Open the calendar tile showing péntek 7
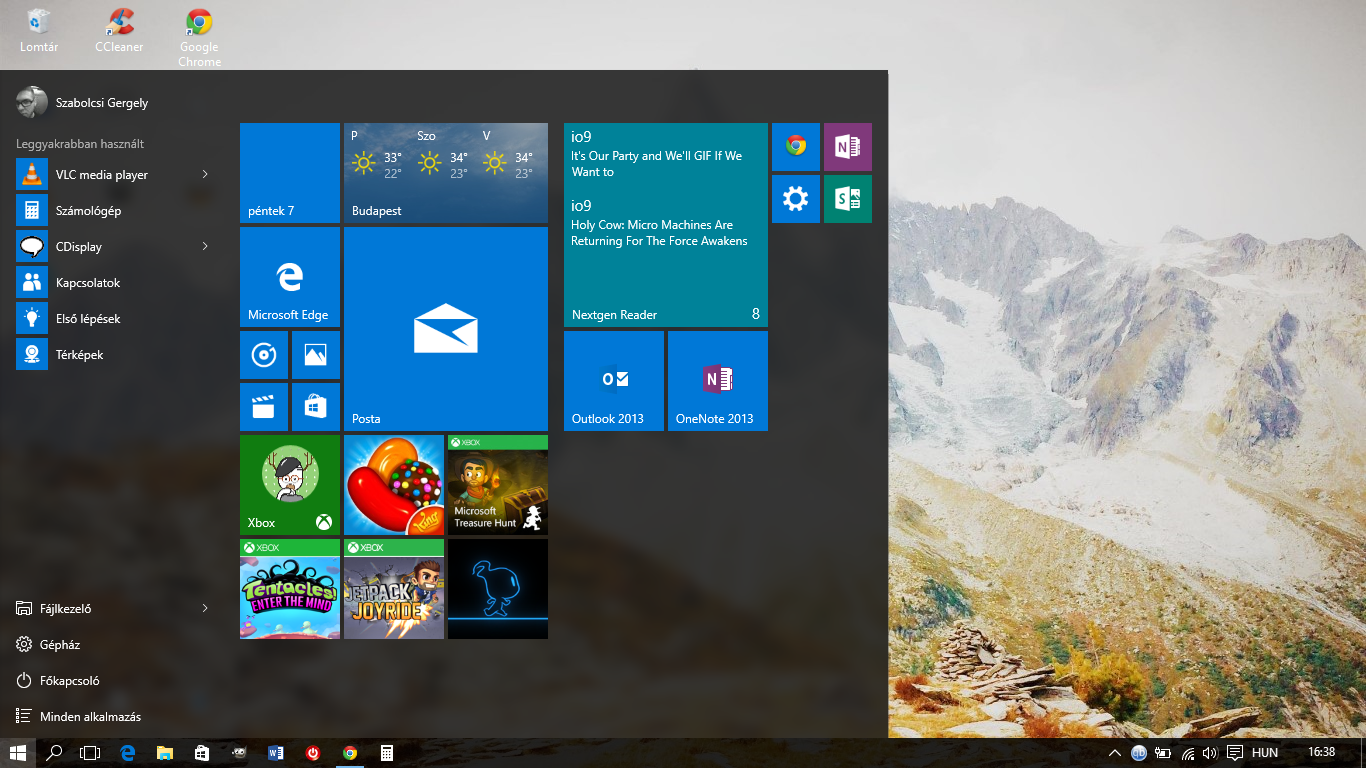Screen dimensions: 1366x768 click(290, 173)
